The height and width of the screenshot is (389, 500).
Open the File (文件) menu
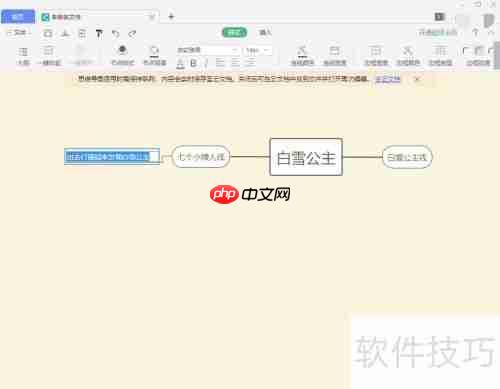pos(18,33)
